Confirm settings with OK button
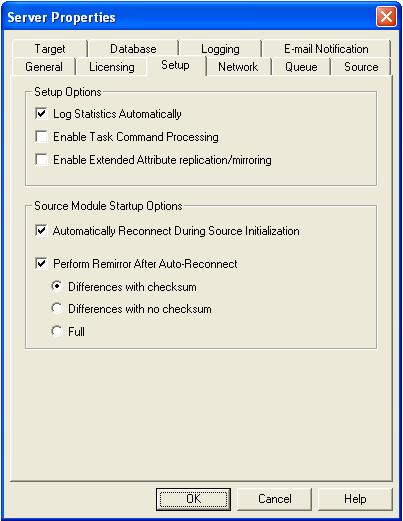Image resolution: width=403 pixels, height=521 pixels. click(193, 499)
